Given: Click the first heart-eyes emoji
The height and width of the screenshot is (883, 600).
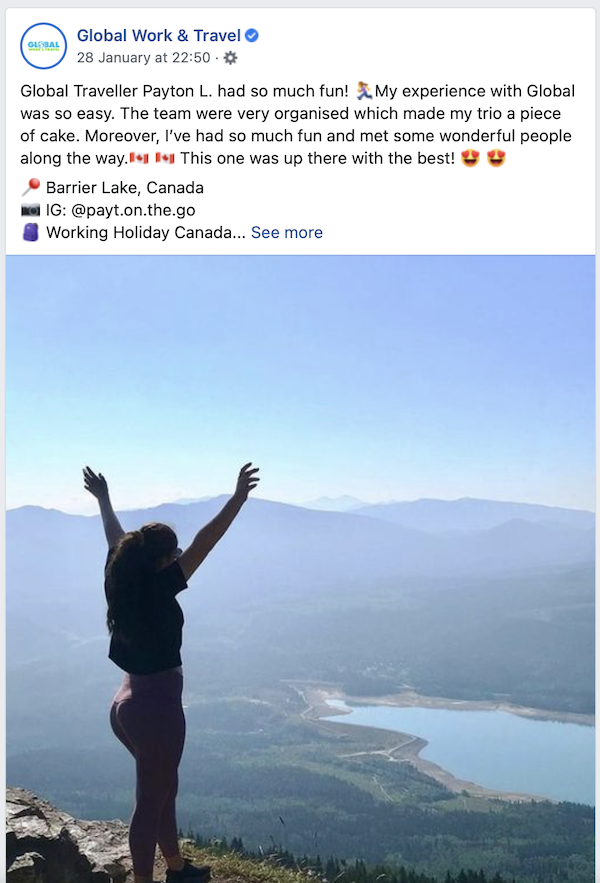Looking at the screenshot, I should coord(470,158).
